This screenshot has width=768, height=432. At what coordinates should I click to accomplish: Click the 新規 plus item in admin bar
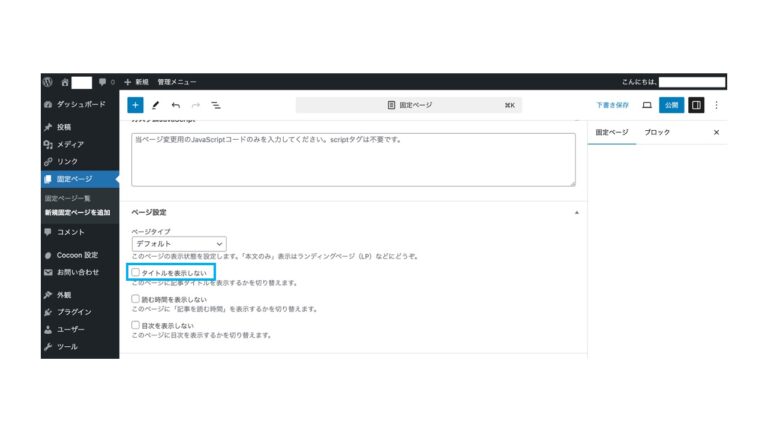[136, 82]
